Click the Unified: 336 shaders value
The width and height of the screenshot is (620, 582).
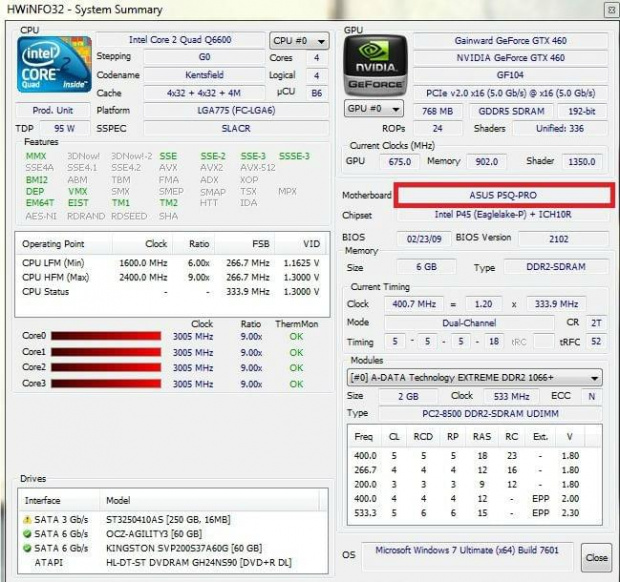[560, 128]
